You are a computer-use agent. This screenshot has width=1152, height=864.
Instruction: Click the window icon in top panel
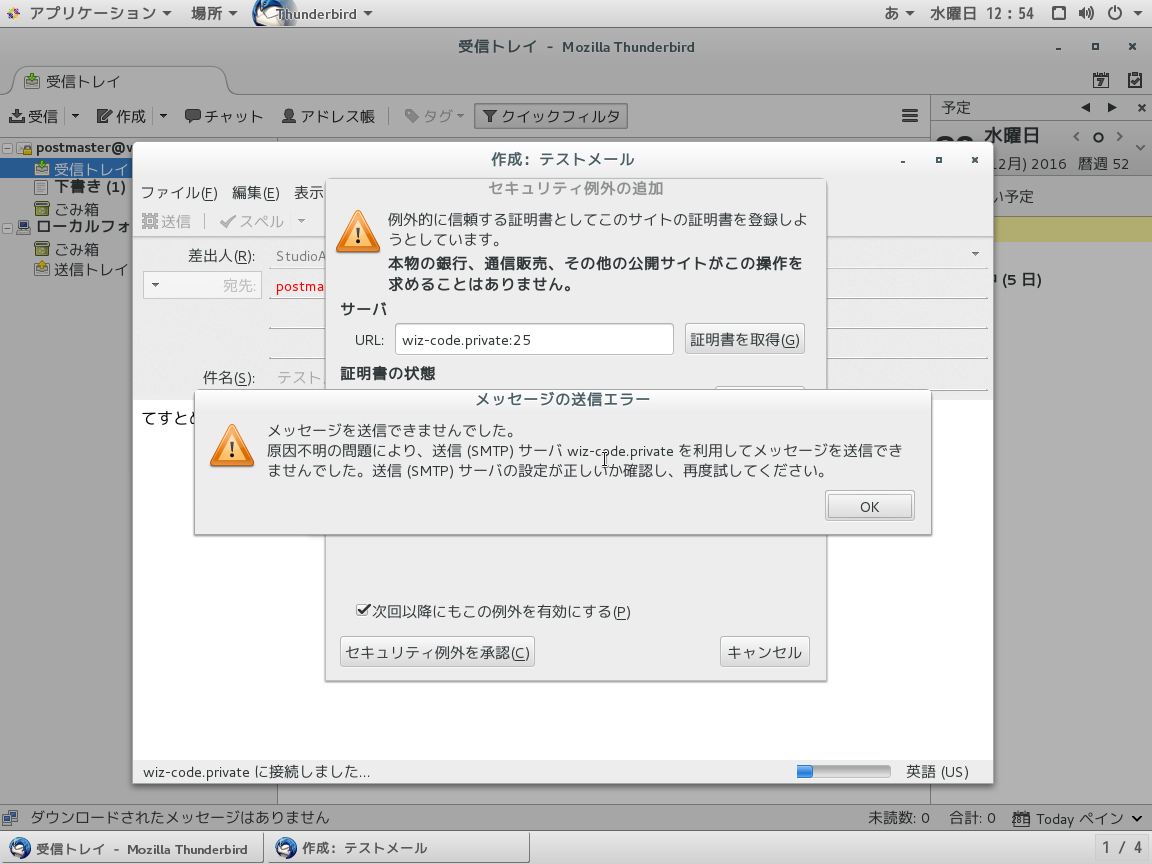coord(1059,13)
